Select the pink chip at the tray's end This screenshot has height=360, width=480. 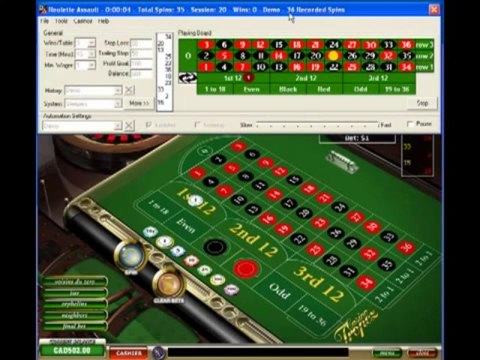click(231, 289)
